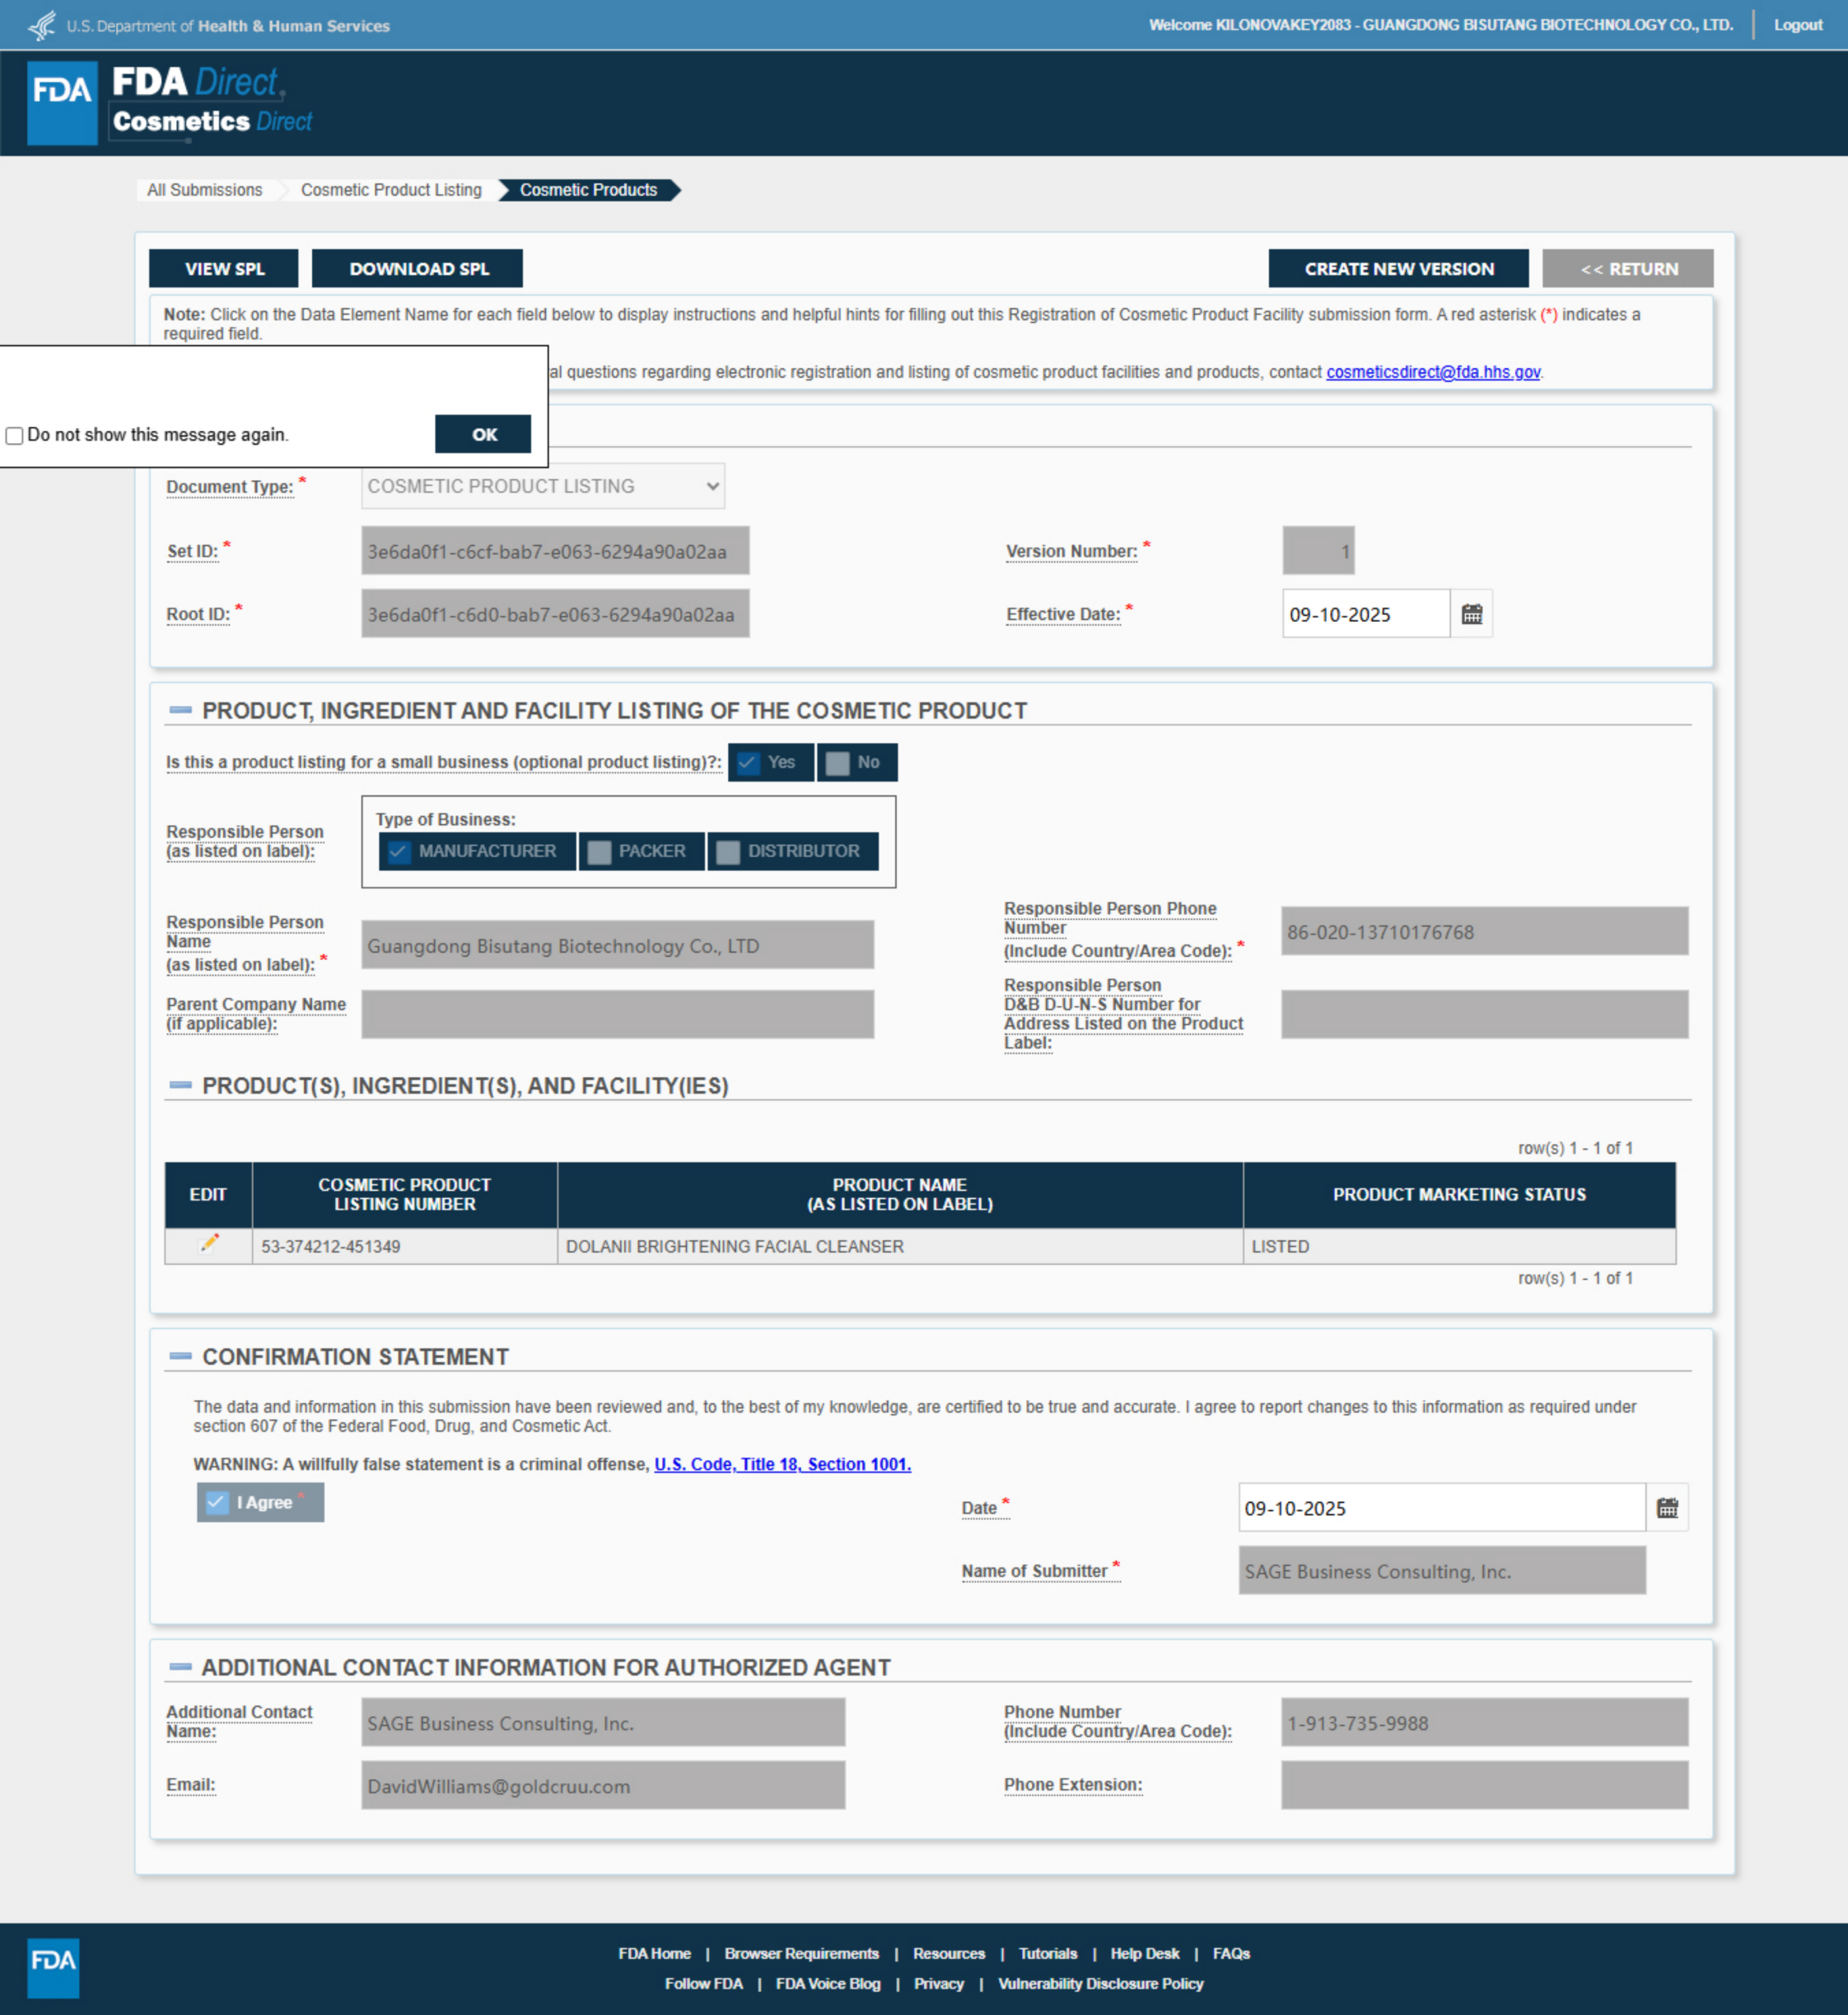Collapse the Product(s), Ingredient(s), and Facility(ies) section
Viewport: 1848px width, 2015px height.
tap(180, 1085)
